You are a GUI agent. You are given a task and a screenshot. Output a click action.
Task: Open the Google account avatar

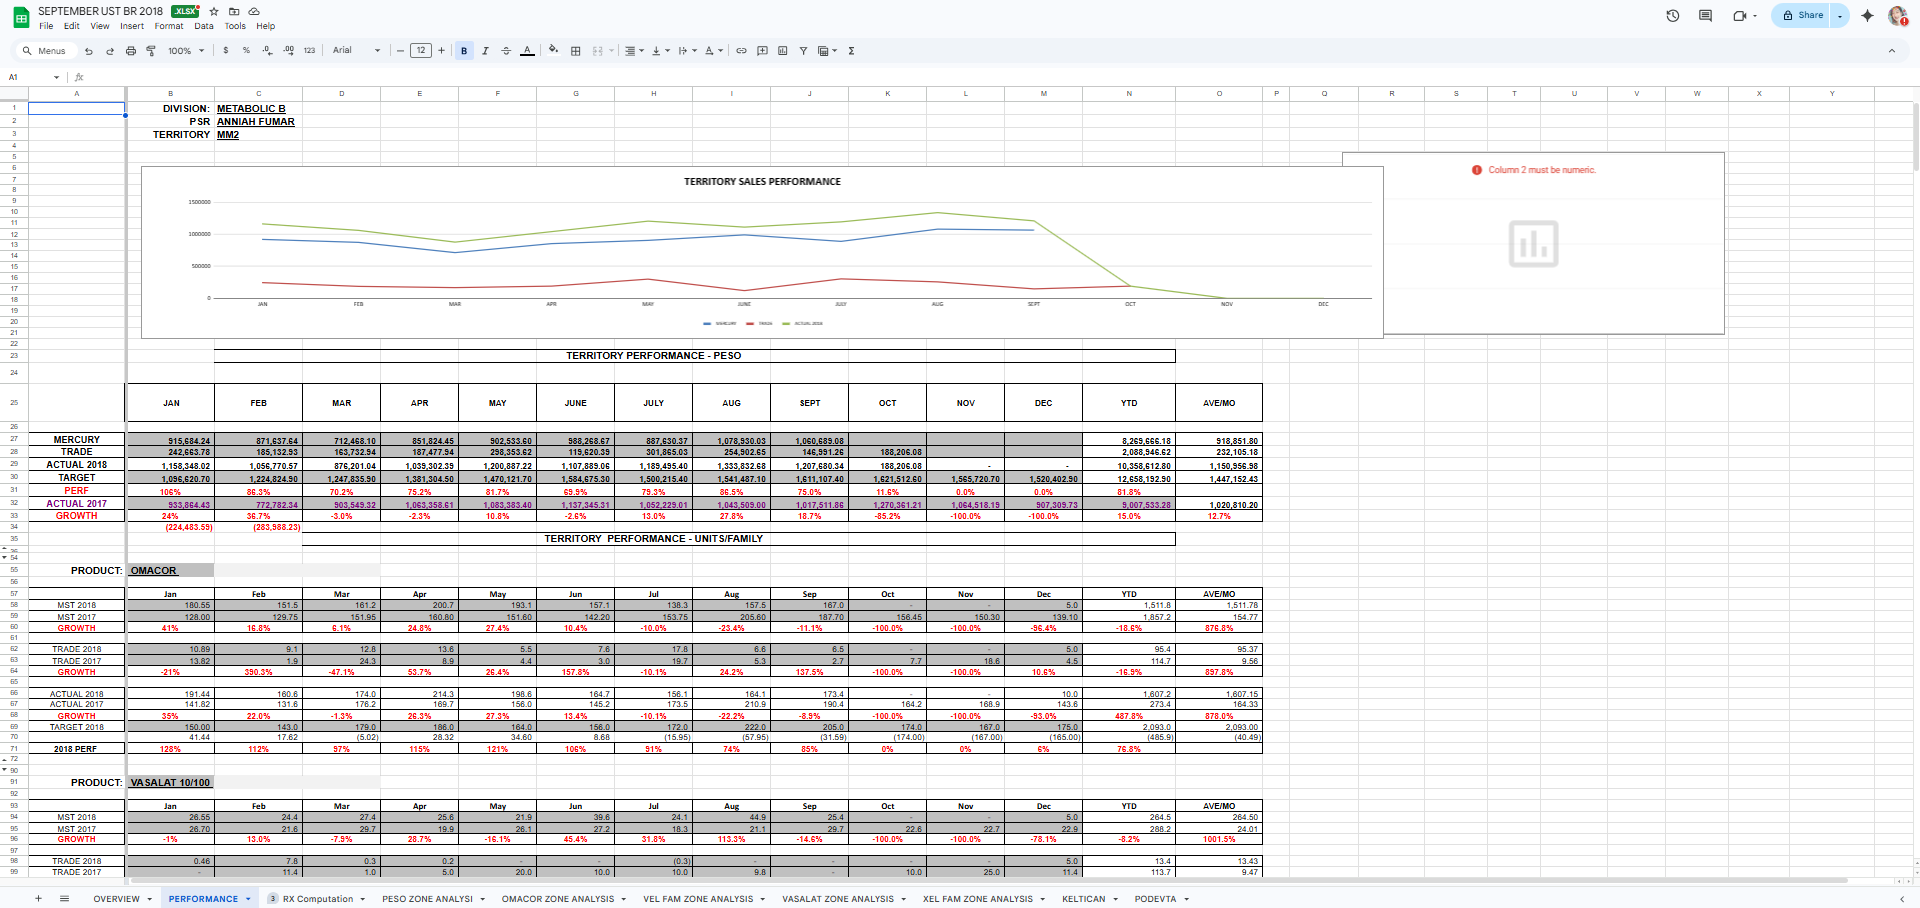coord(1897,16)
